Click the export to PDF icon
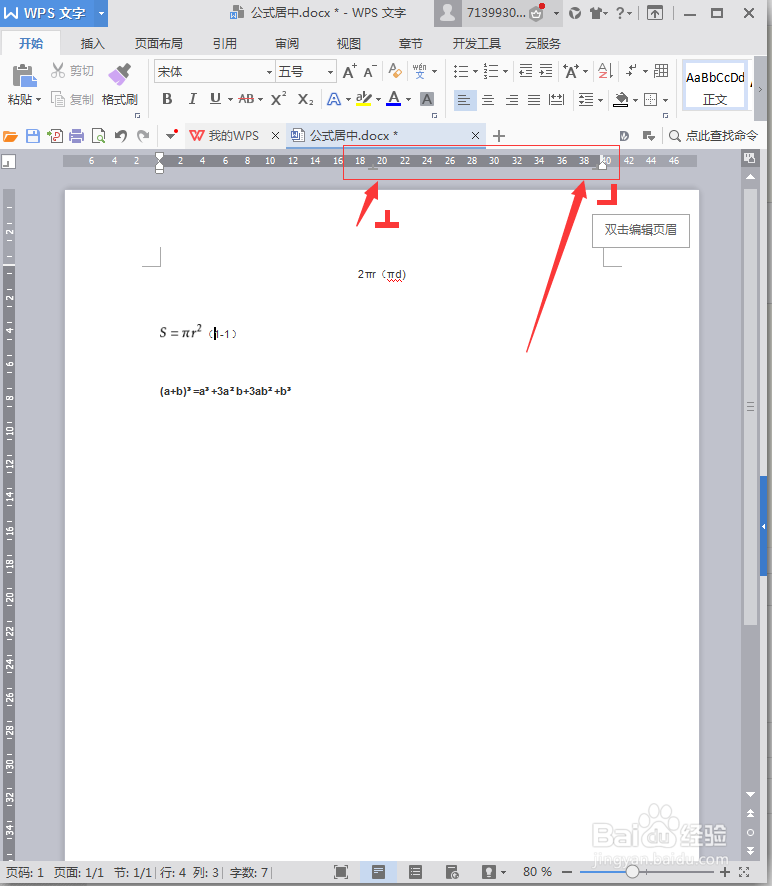 point(55,136)
